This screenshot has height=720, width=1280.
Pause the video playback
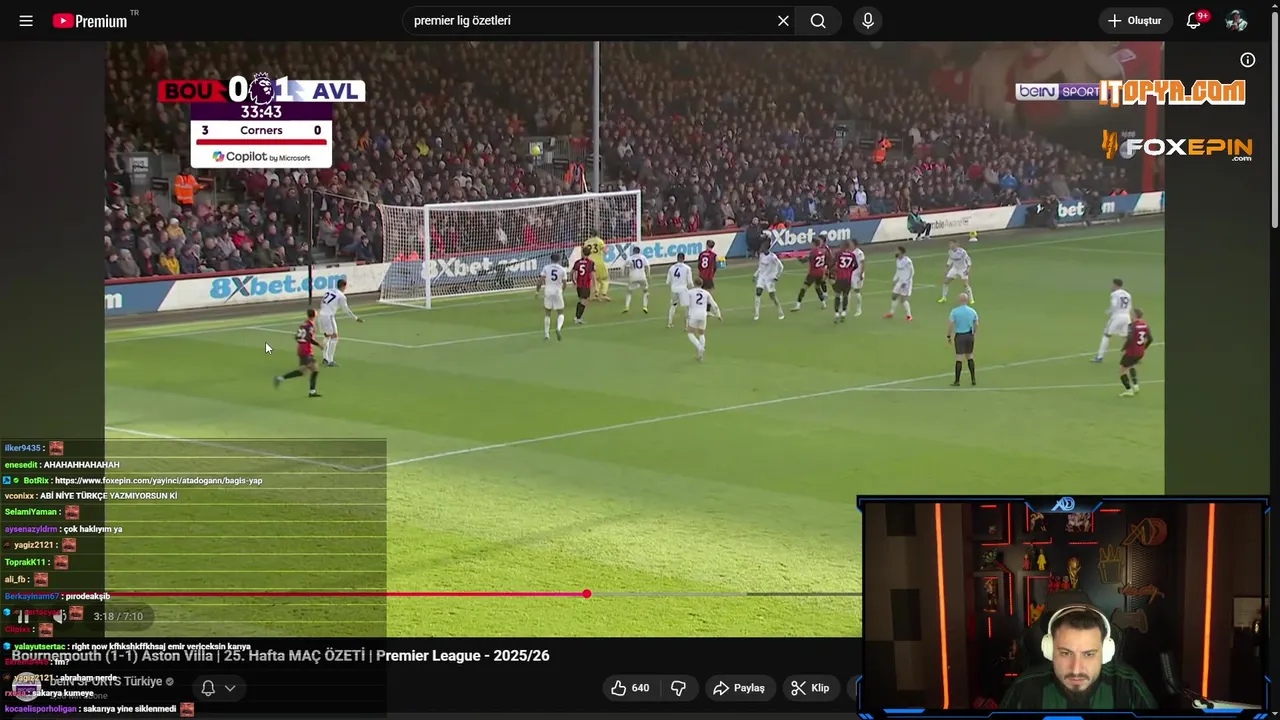pos(22,617)
